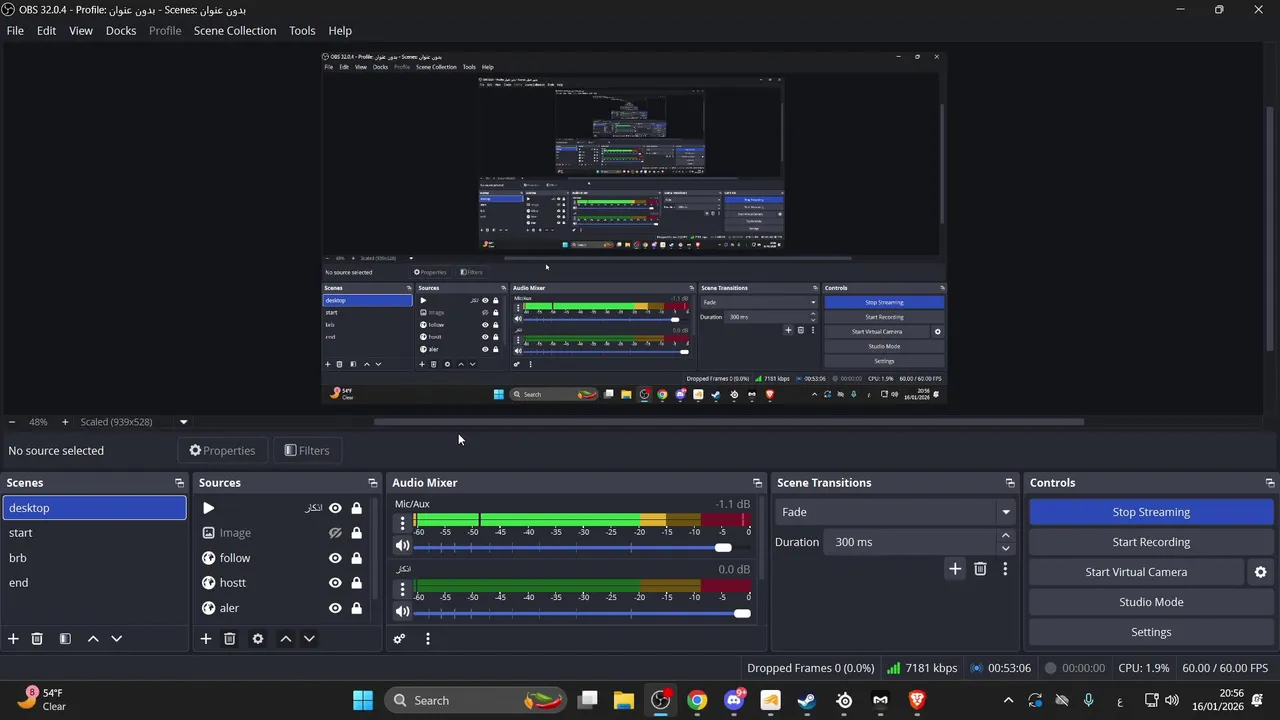1280x720 pixels.
Task: Move scene down arrow in Scenes dock
Action: 117,639
